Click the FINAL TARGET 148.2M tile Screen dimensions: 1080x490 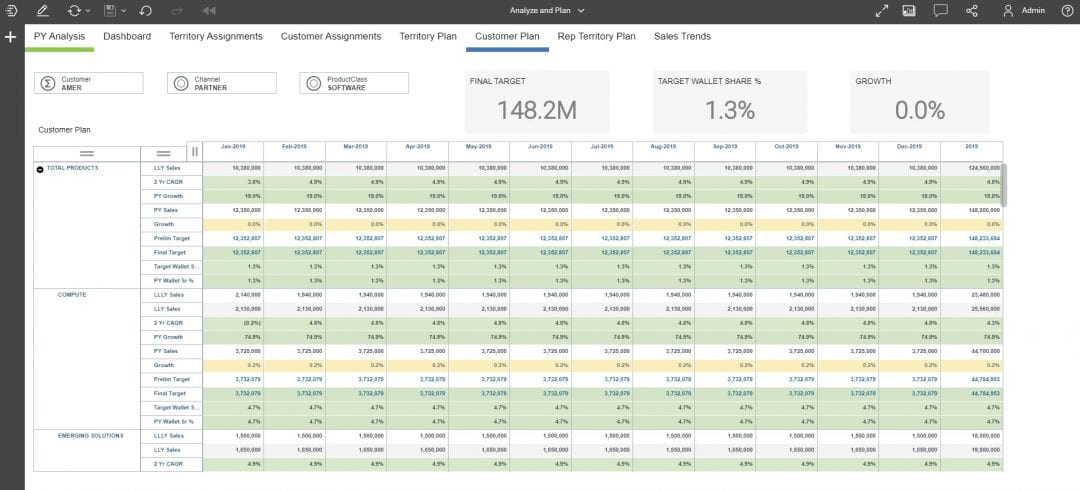click(x=537, y=102)
